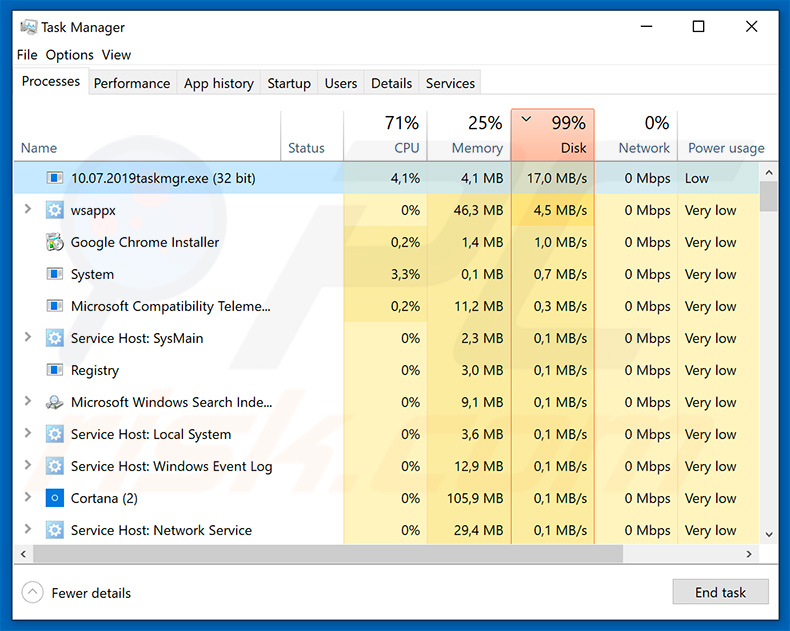This screenshot has width=790, height=631.
Task: Click the 29,4 MB memory value
Action: point(478,530)
